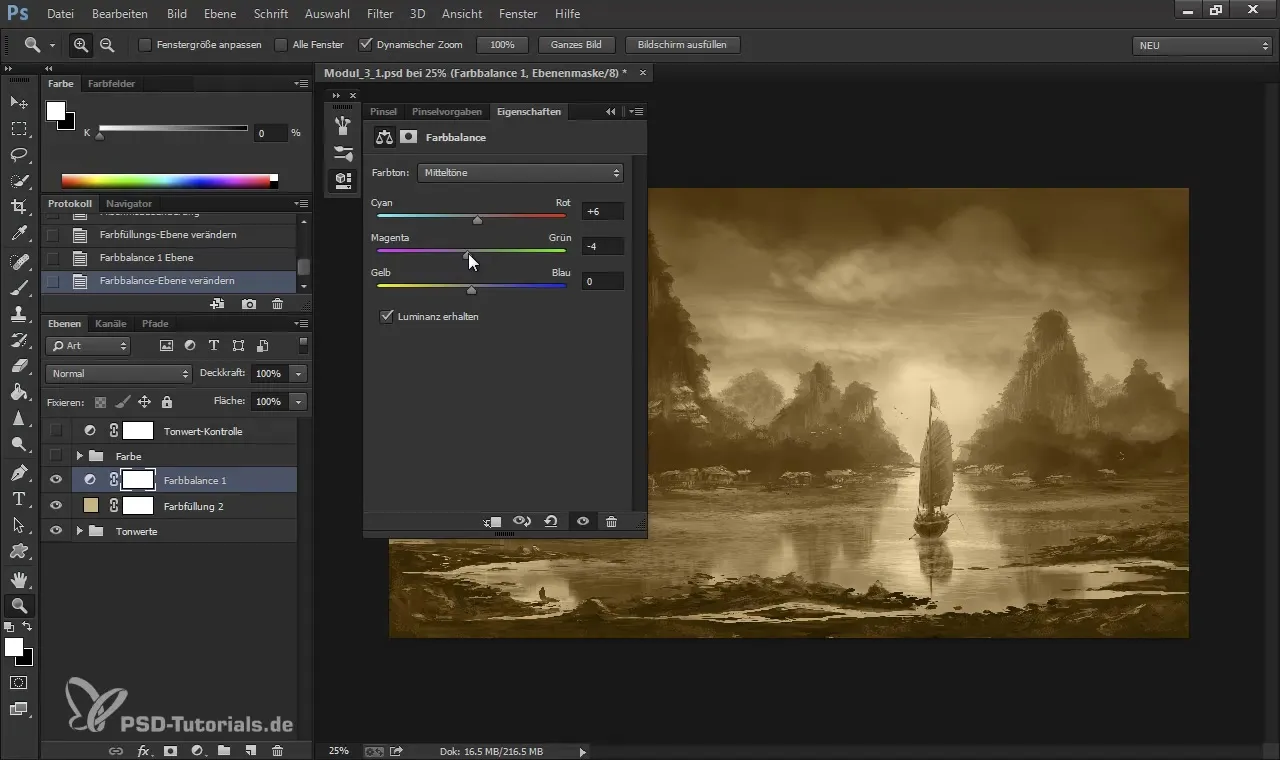Select the Healing Brush tool
The width and height of the screenshot is (1280, 760).
pyautogui.click(x=19, y=262)
